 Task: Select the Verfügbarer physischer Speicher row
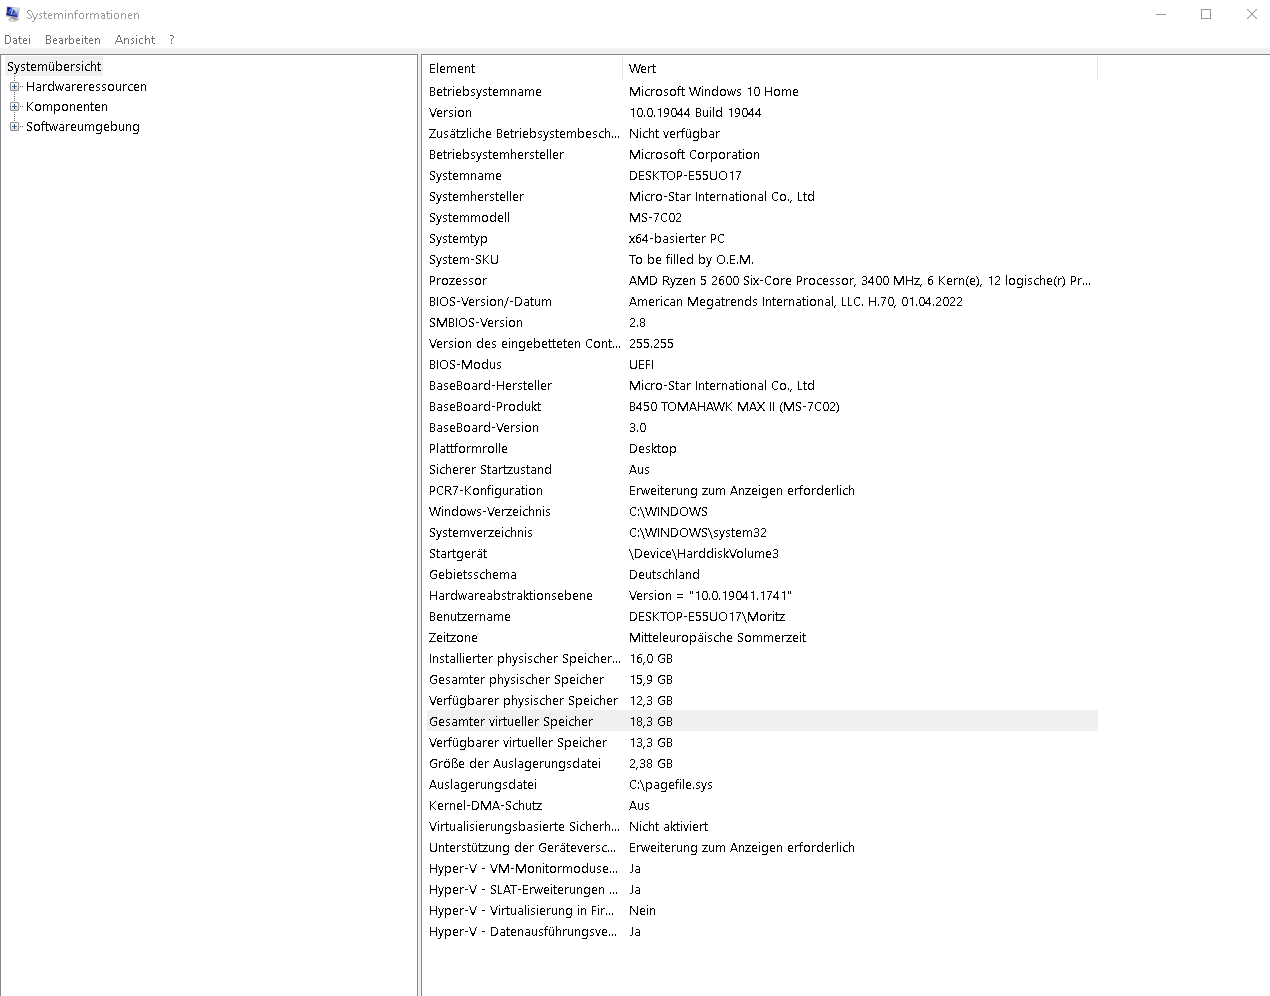click(x=760, y=701)
